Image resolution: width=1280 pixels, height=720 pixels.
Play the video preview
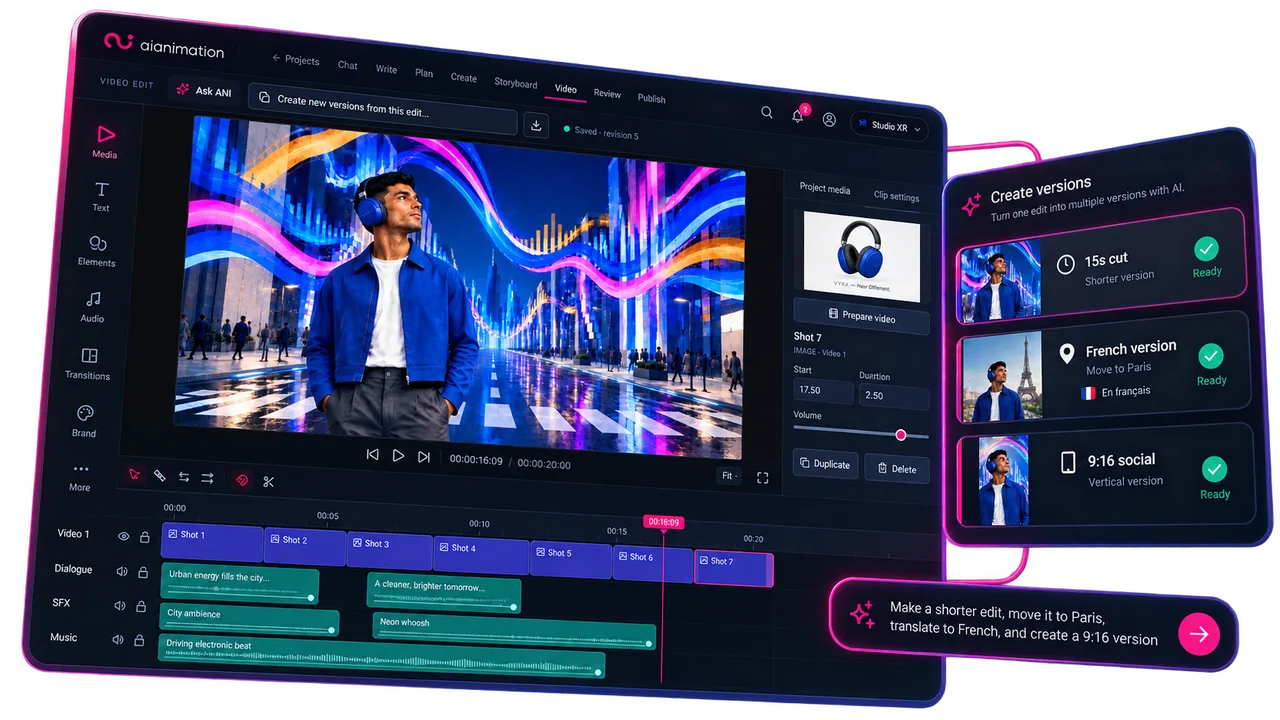coord(398,455)
